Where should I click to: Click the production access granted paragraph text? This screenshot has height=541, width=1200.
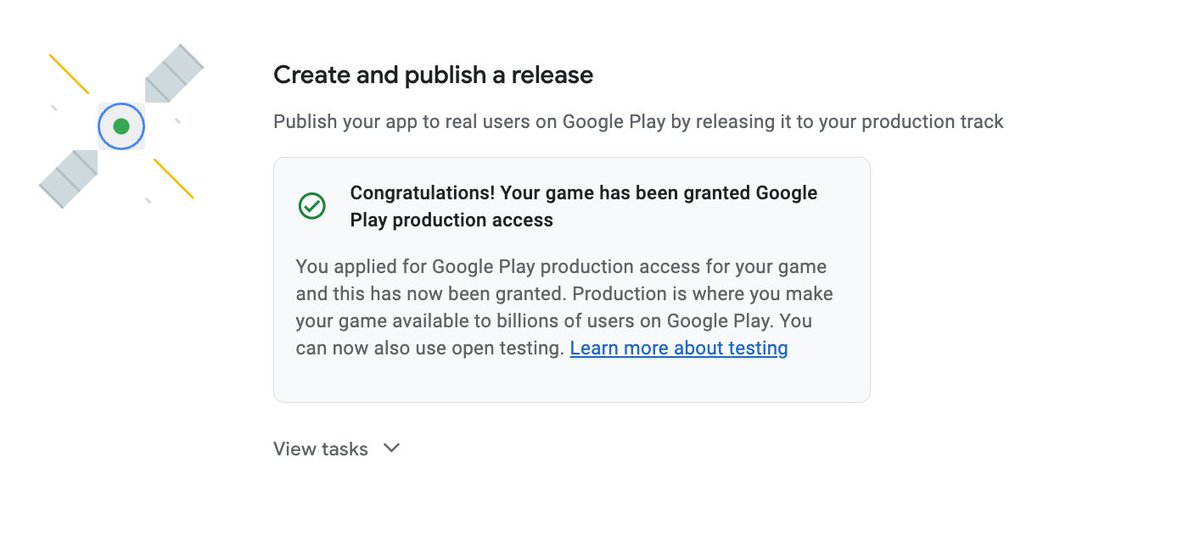pyautogui.click(x=564, y=308)
